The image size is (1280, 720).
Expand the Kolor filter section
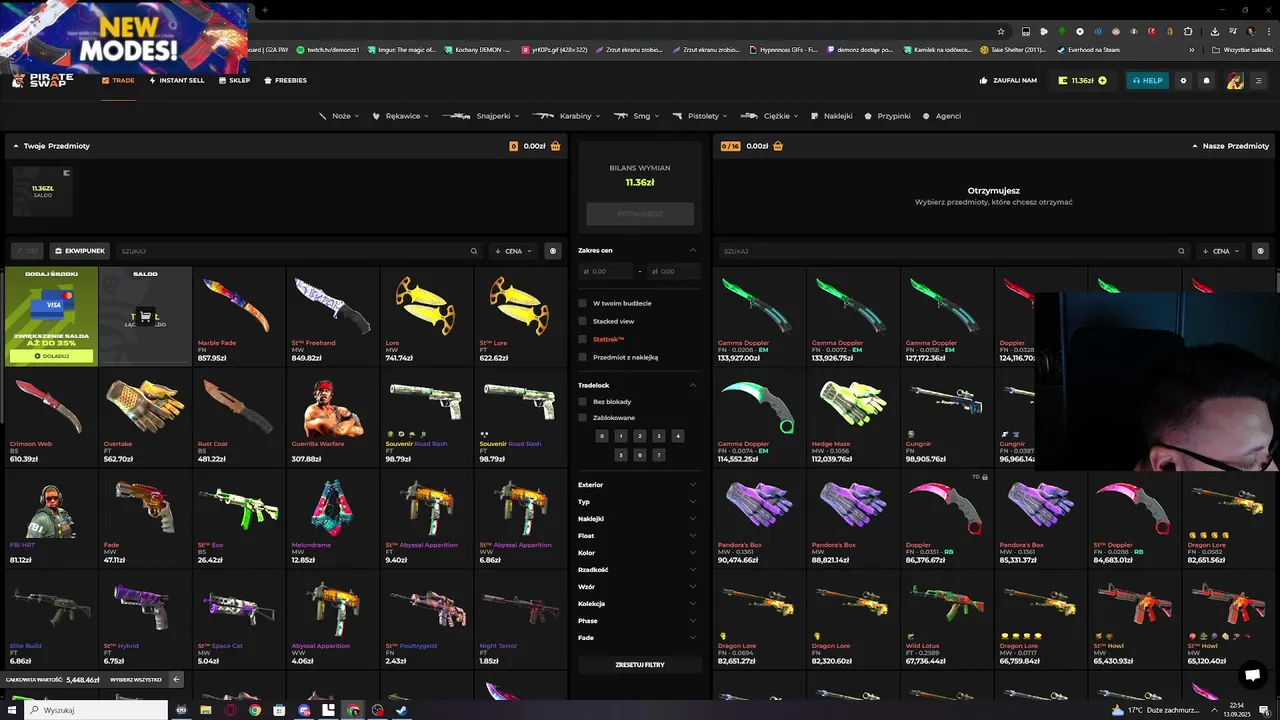tap(637, 553)
